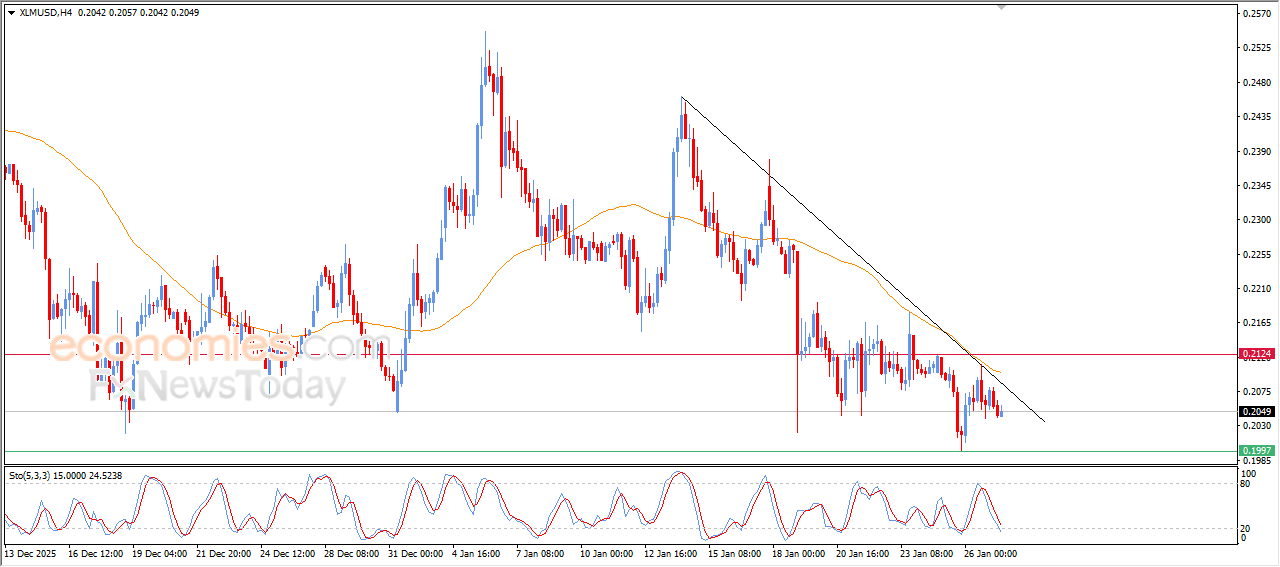
Task: Click the chart shift triangle marker at top
Action: coord(1001,8)
